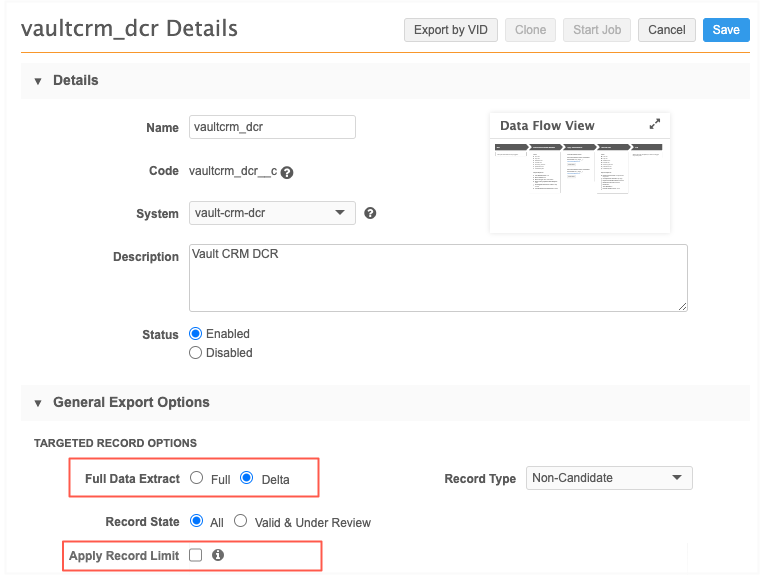Expand the Data Flow View panel

pos(655,125)
